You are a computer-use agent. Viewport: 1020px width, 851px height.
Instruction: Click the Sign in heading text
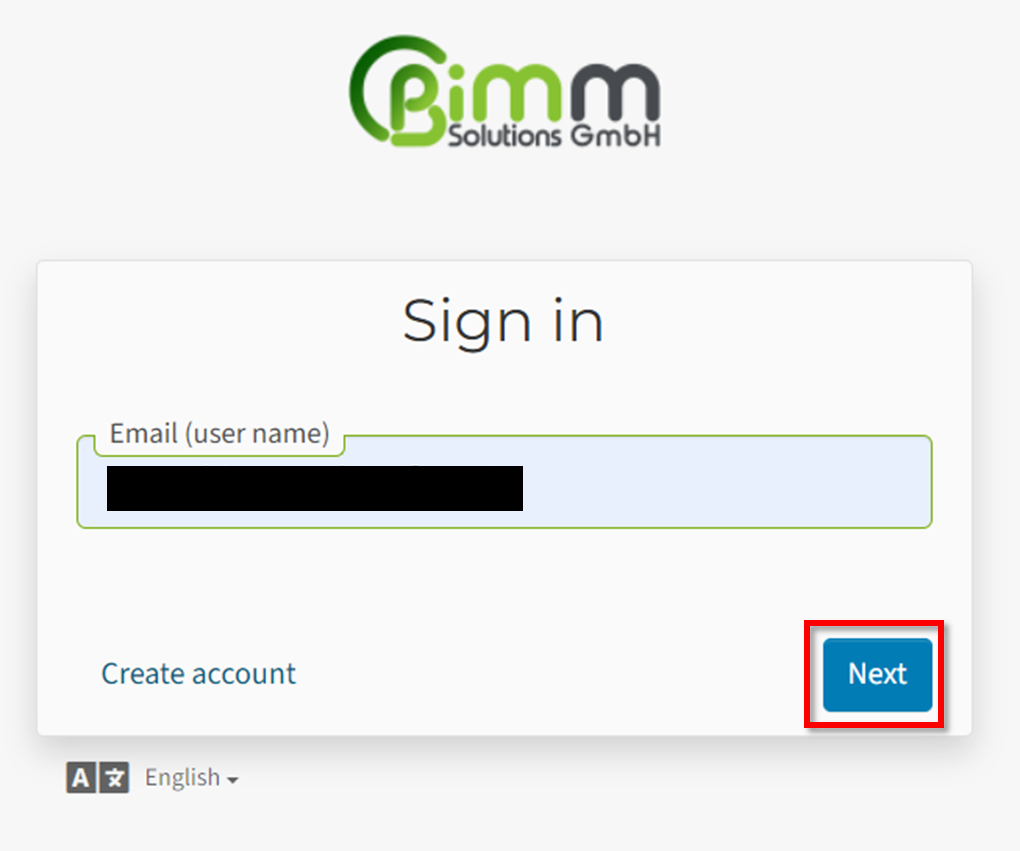coord(503,322)
